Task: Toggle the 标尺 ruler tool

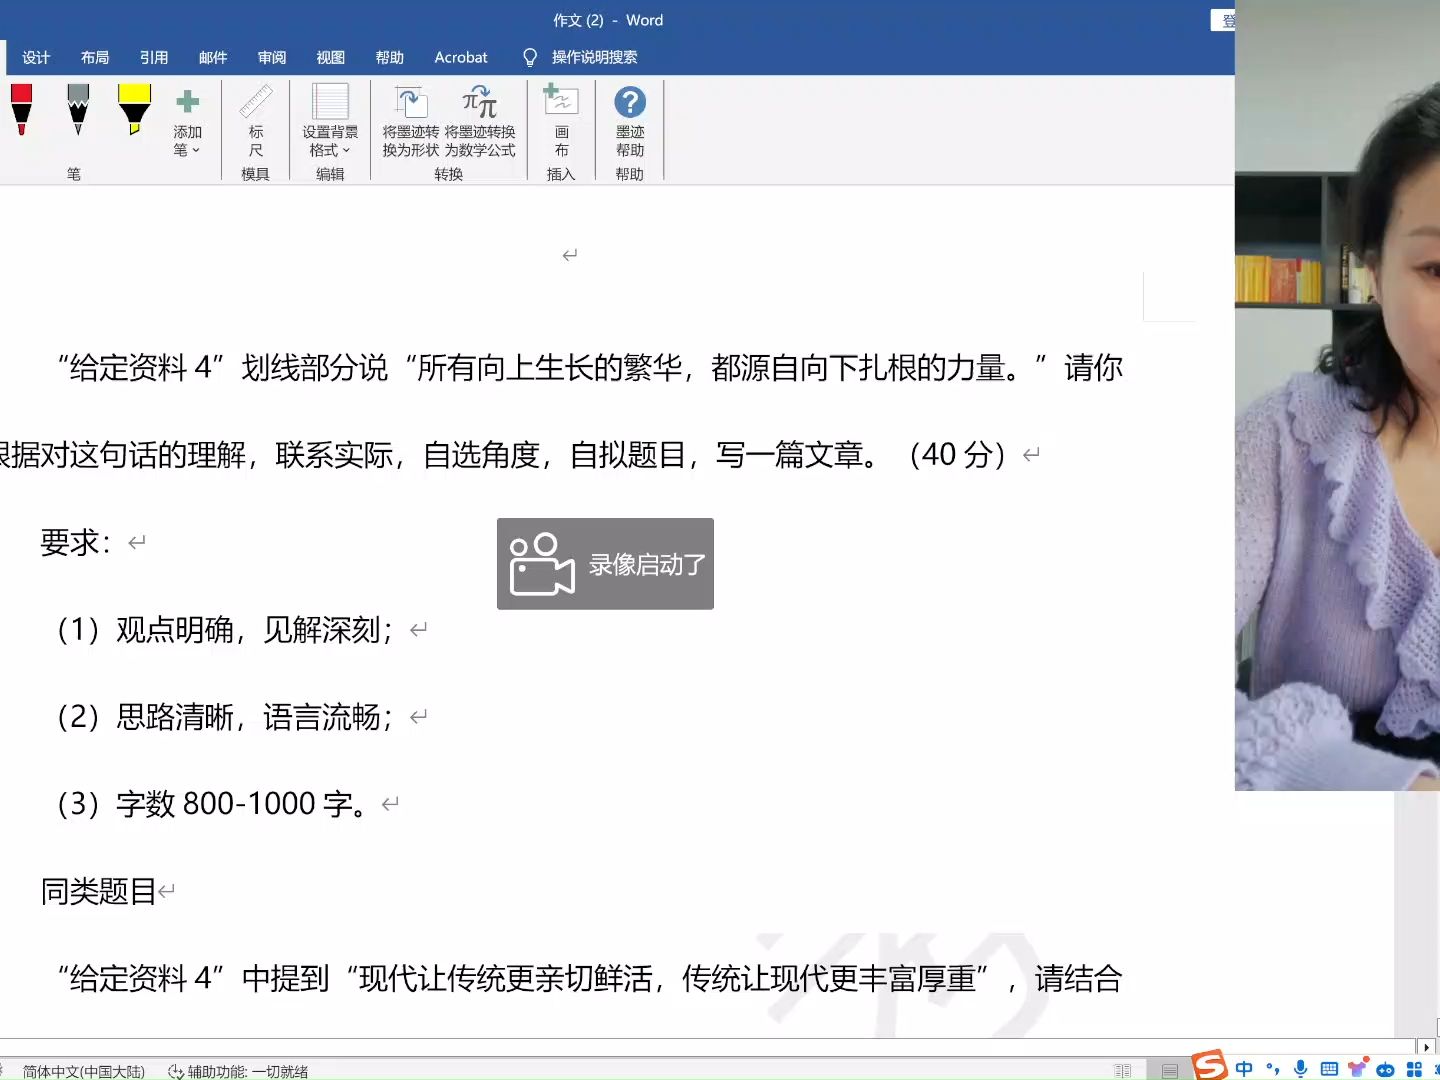Action: pos(256,122)
